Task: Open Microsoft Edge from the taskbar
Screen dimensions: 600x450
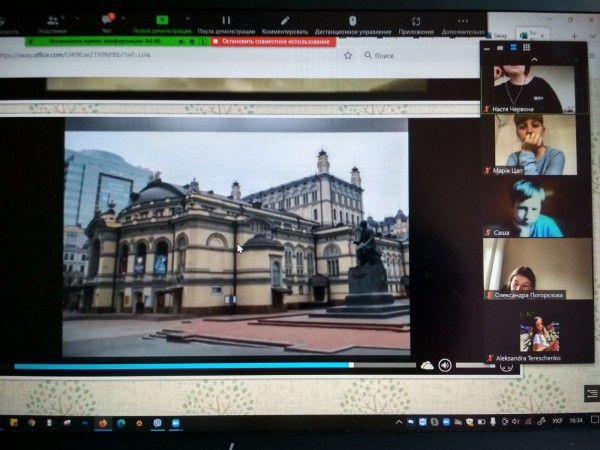Action: (x=121, y=423)
